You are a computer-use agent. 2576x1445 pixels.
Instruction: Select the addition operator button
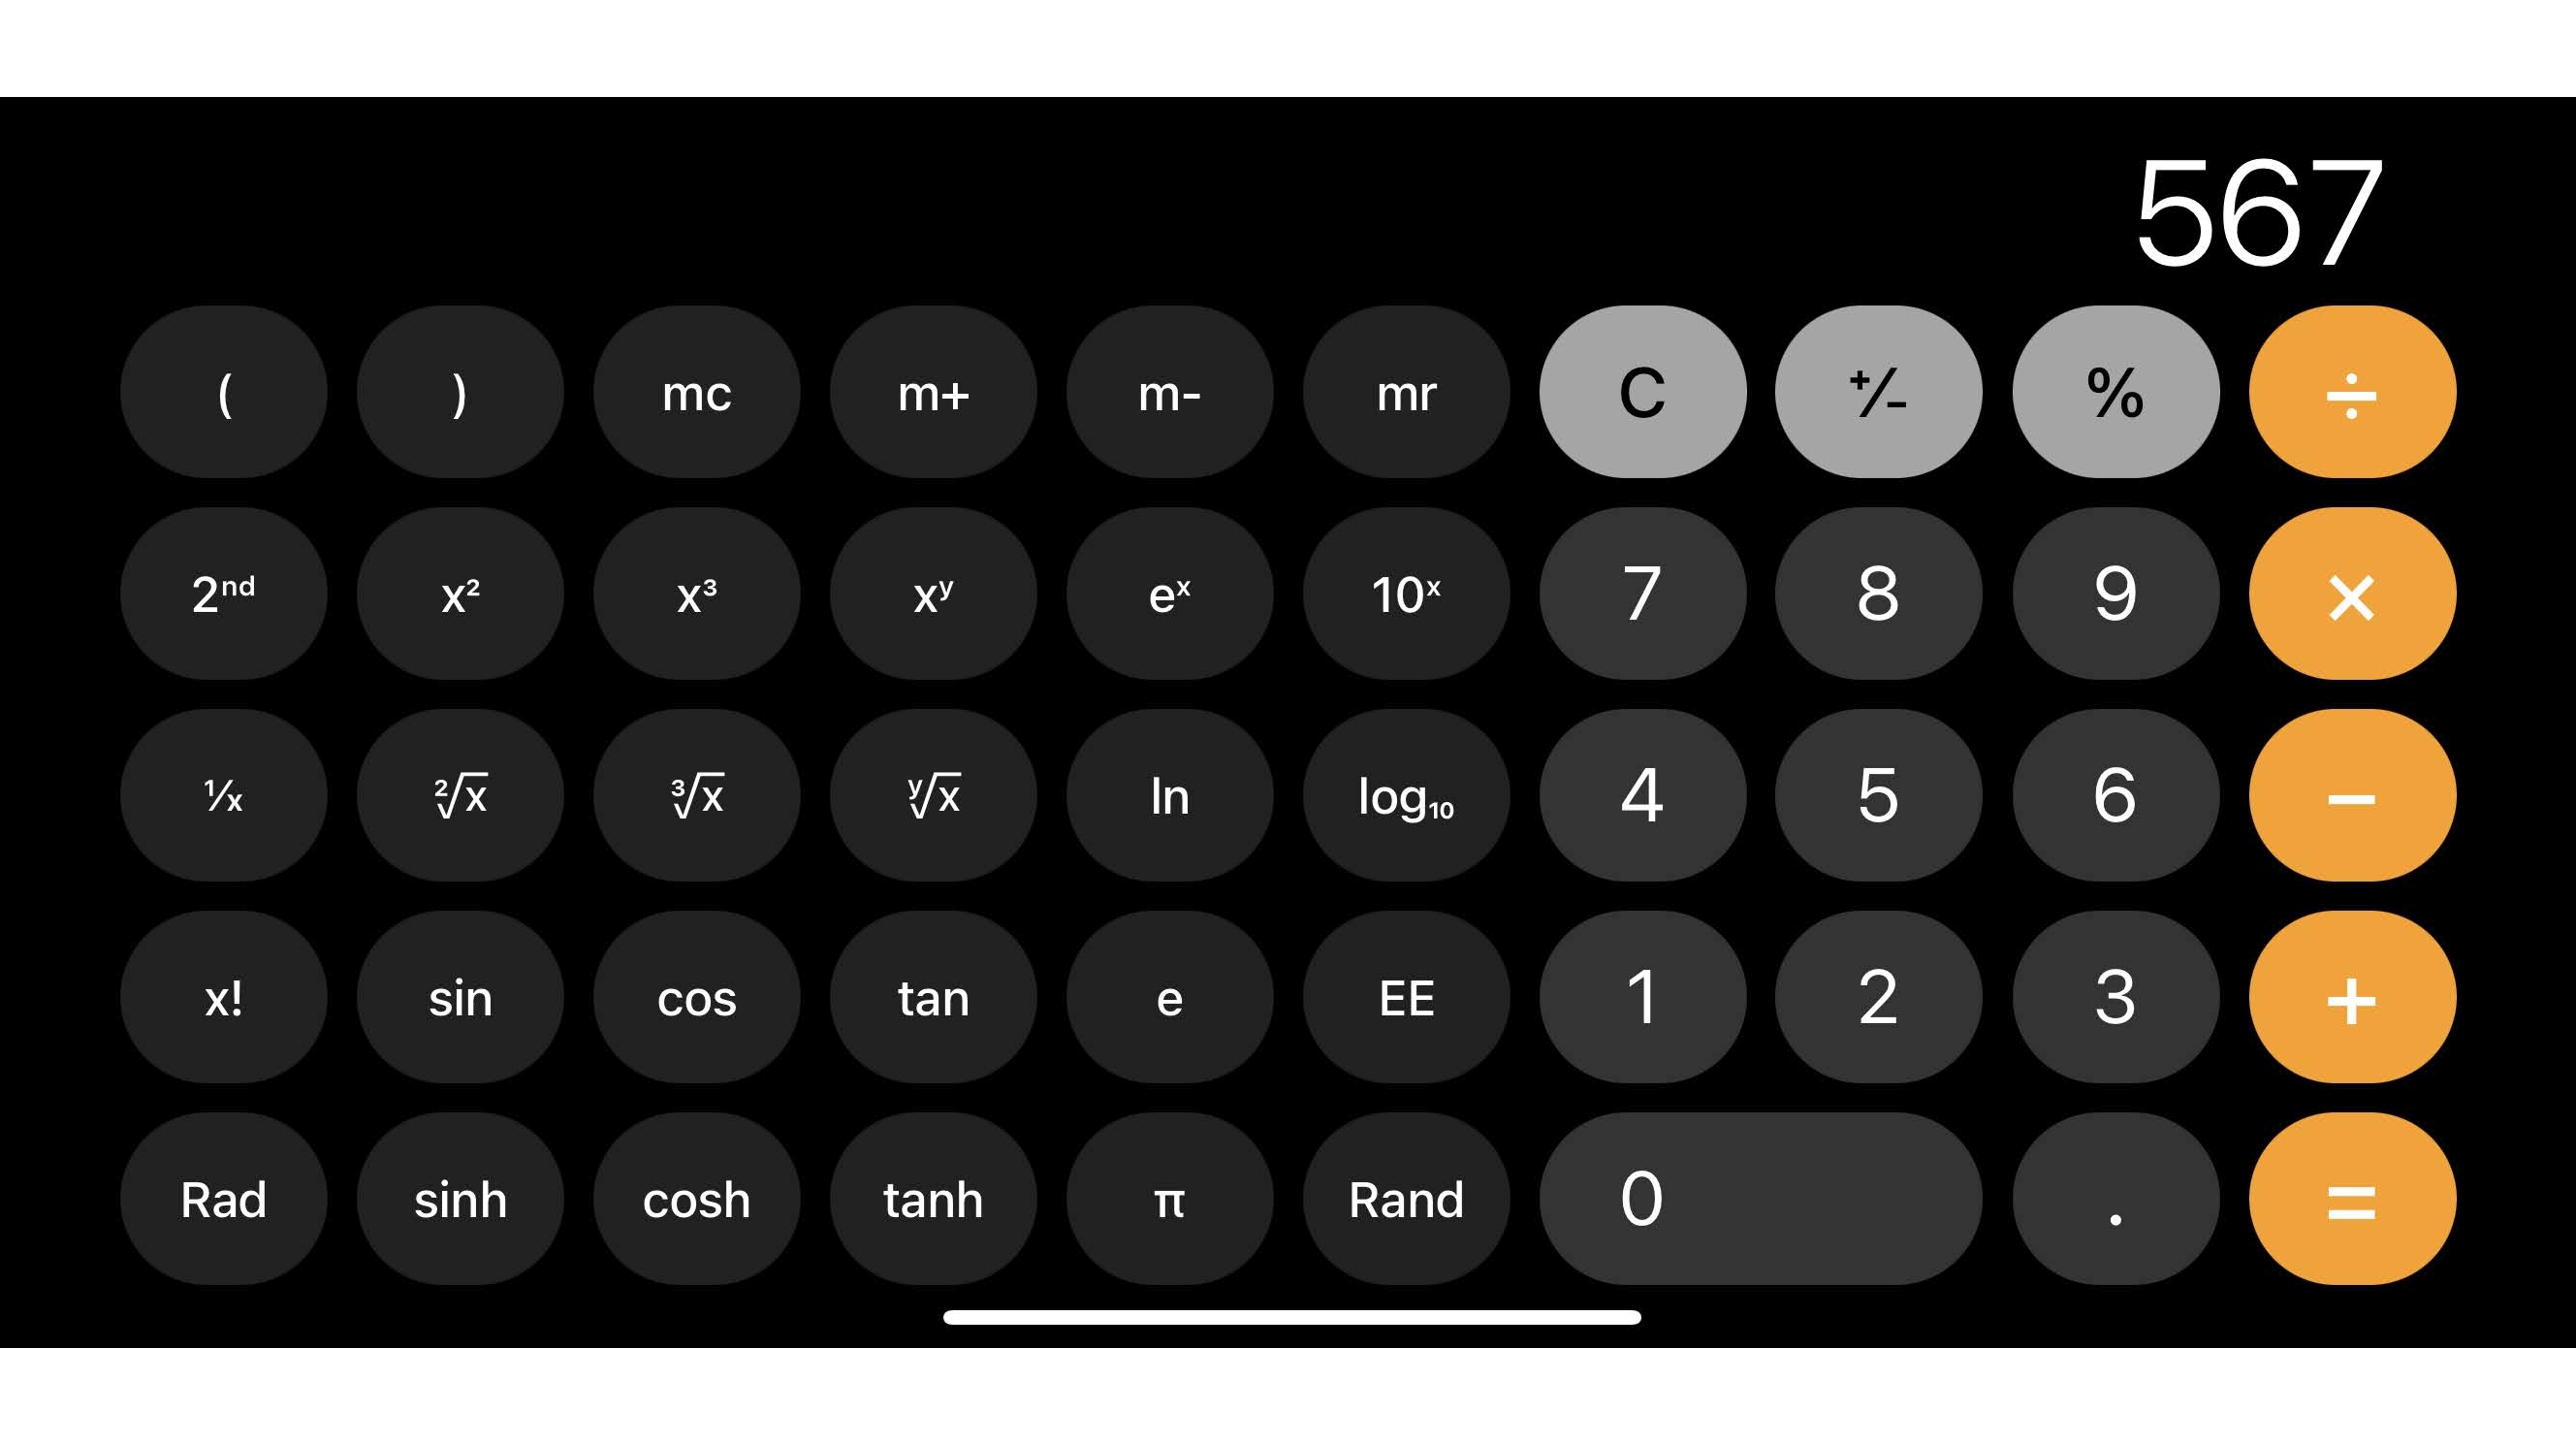tap(2348, 997)
